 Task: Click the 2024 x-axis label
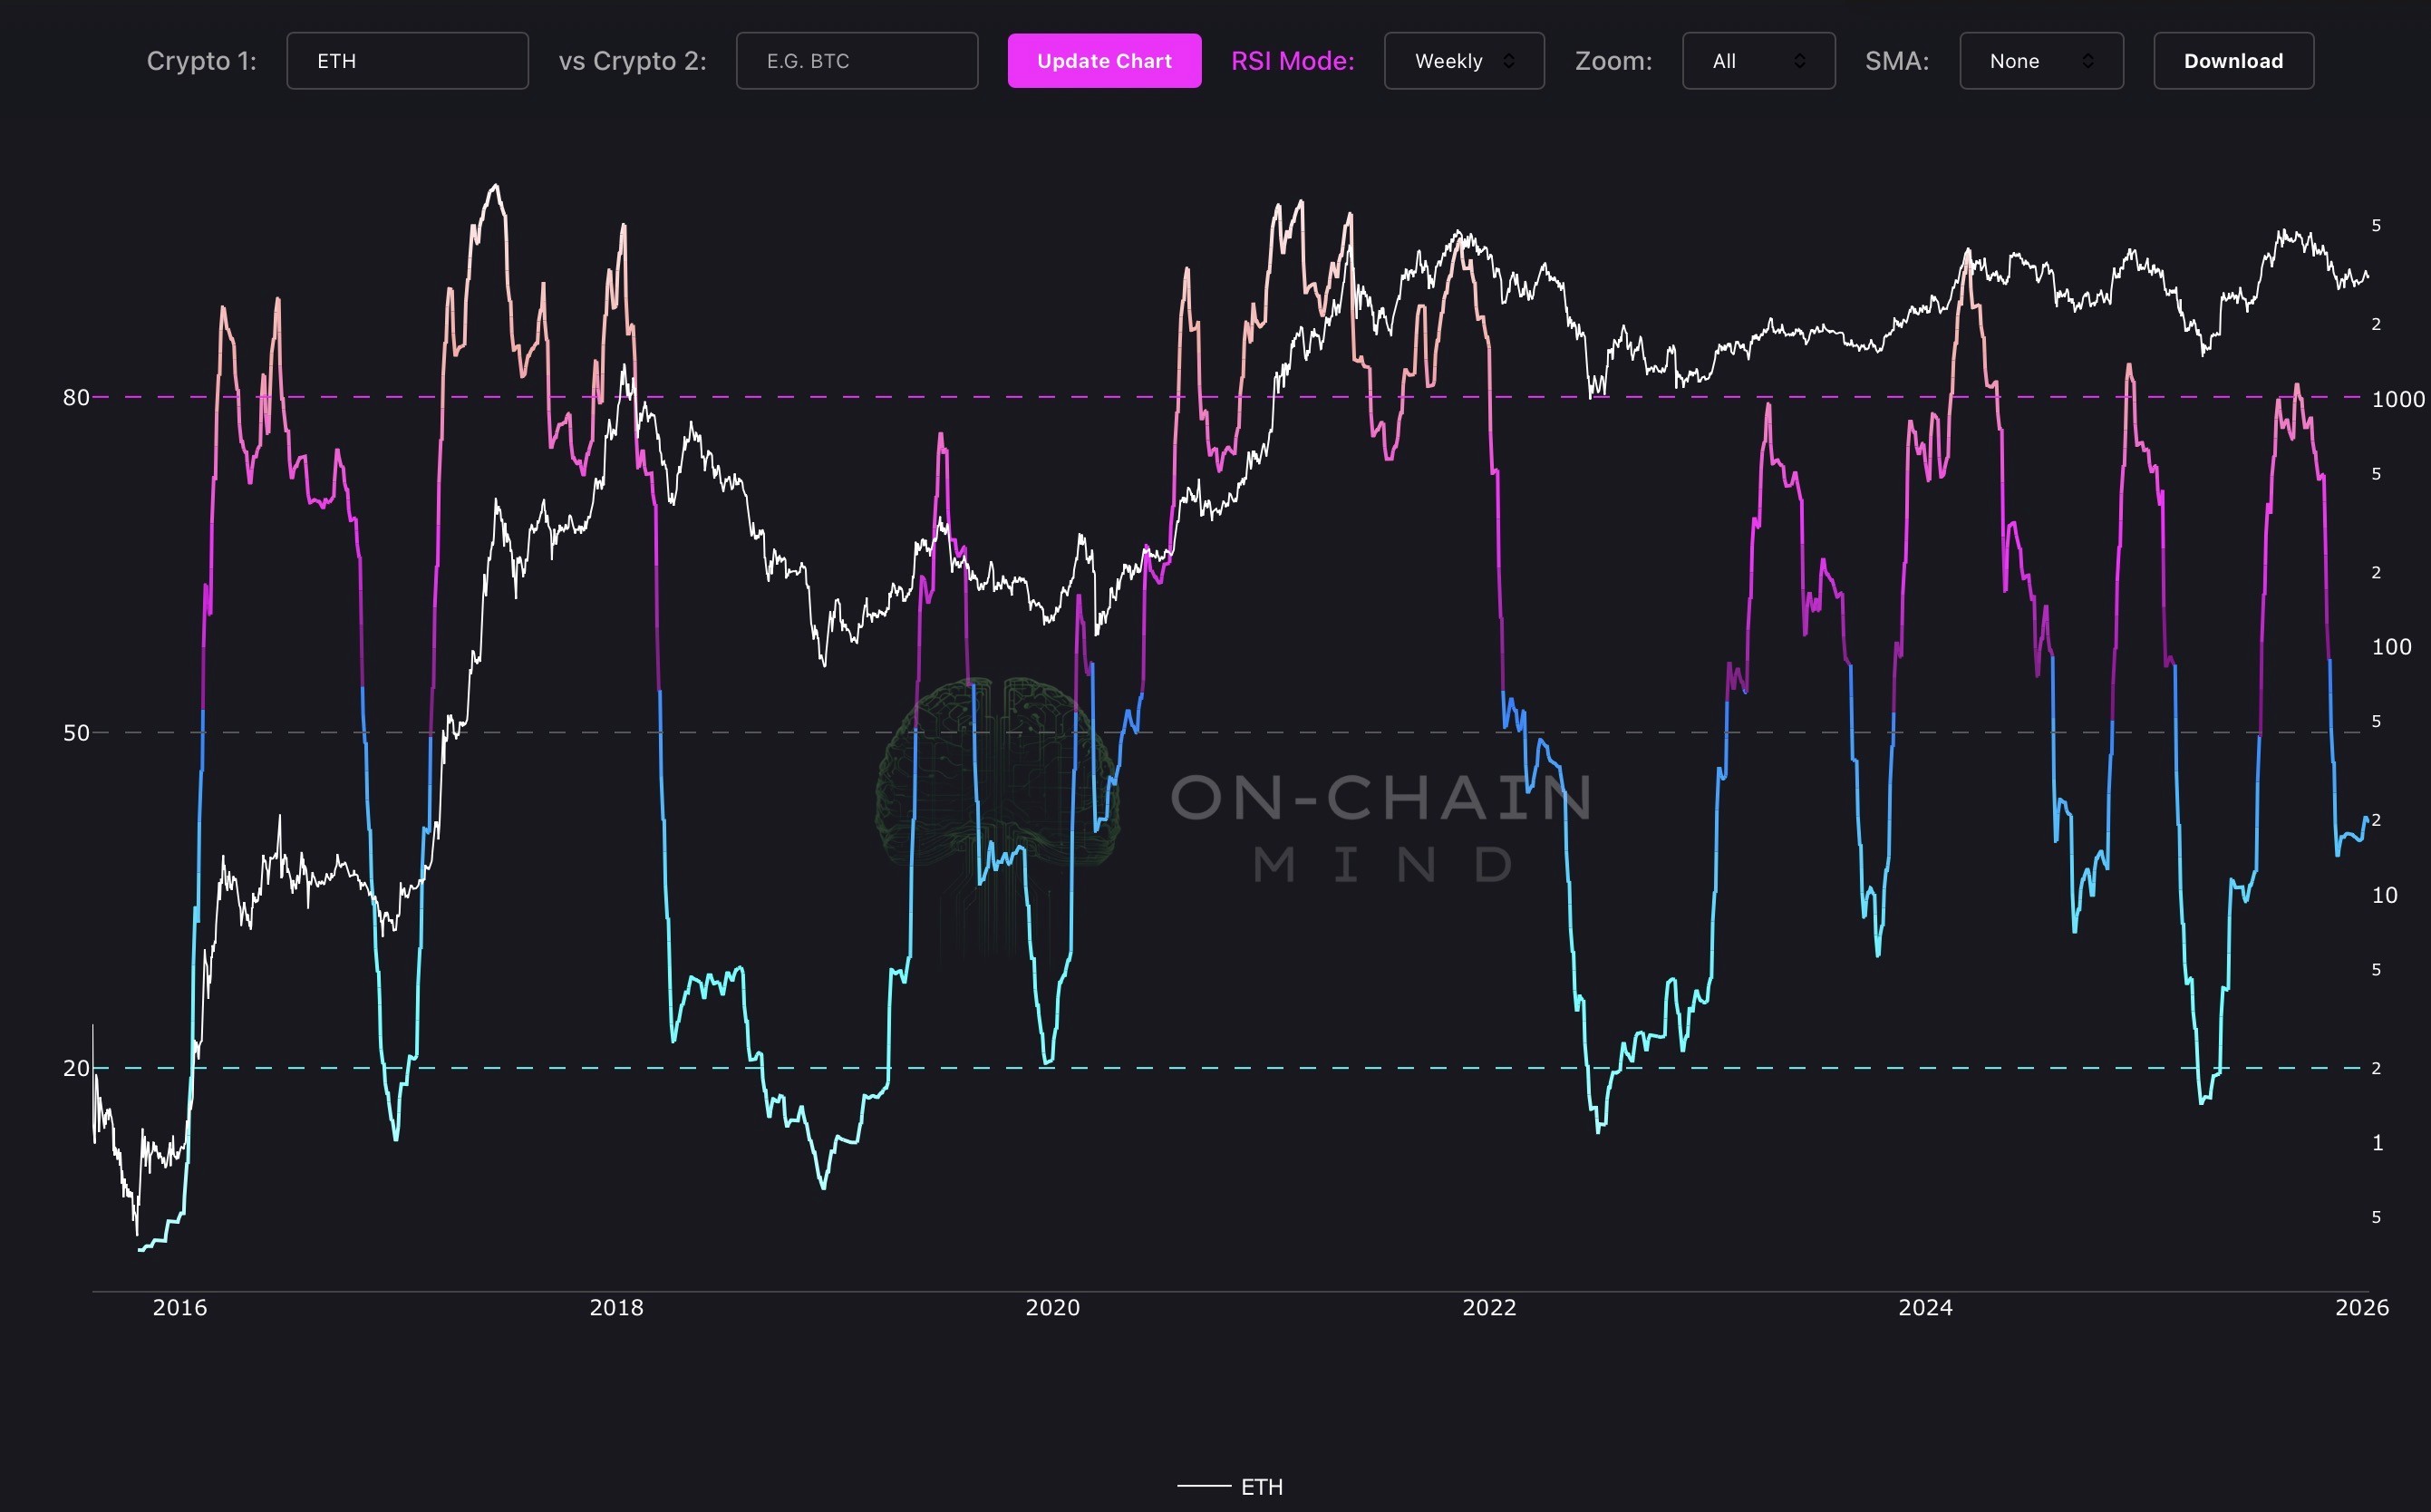1925,1308
